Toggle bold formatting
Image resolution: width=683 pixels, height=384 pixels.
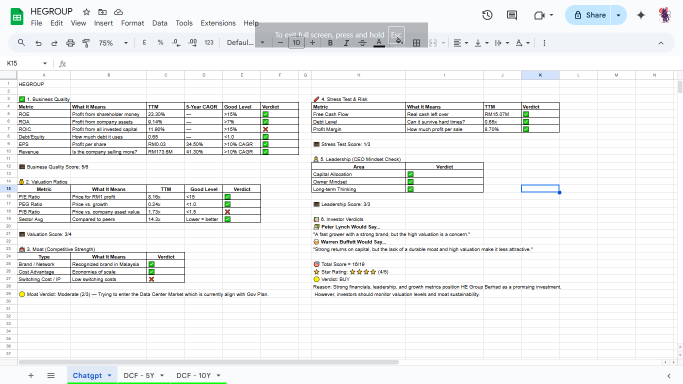click(330, 43)
